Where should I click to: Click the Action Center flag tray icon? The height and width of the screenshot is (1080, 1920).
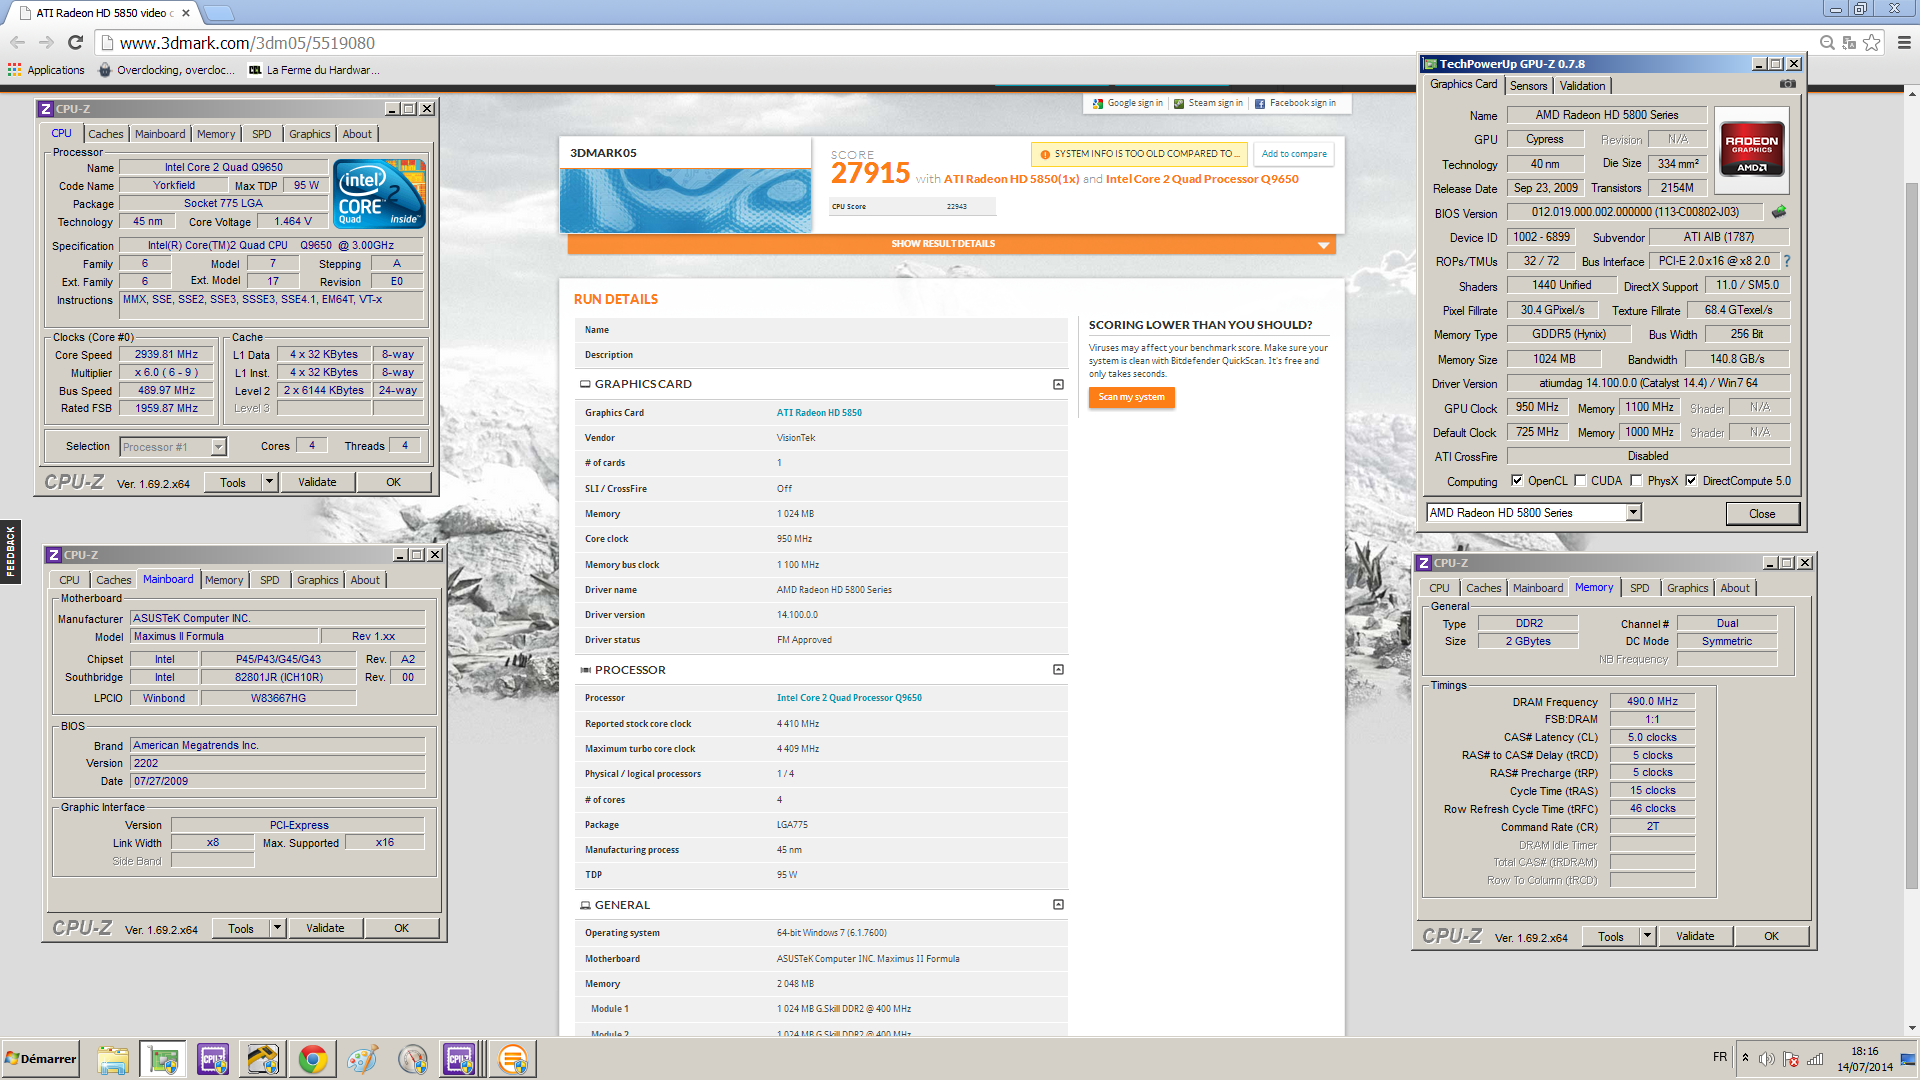(1791, 1059)
